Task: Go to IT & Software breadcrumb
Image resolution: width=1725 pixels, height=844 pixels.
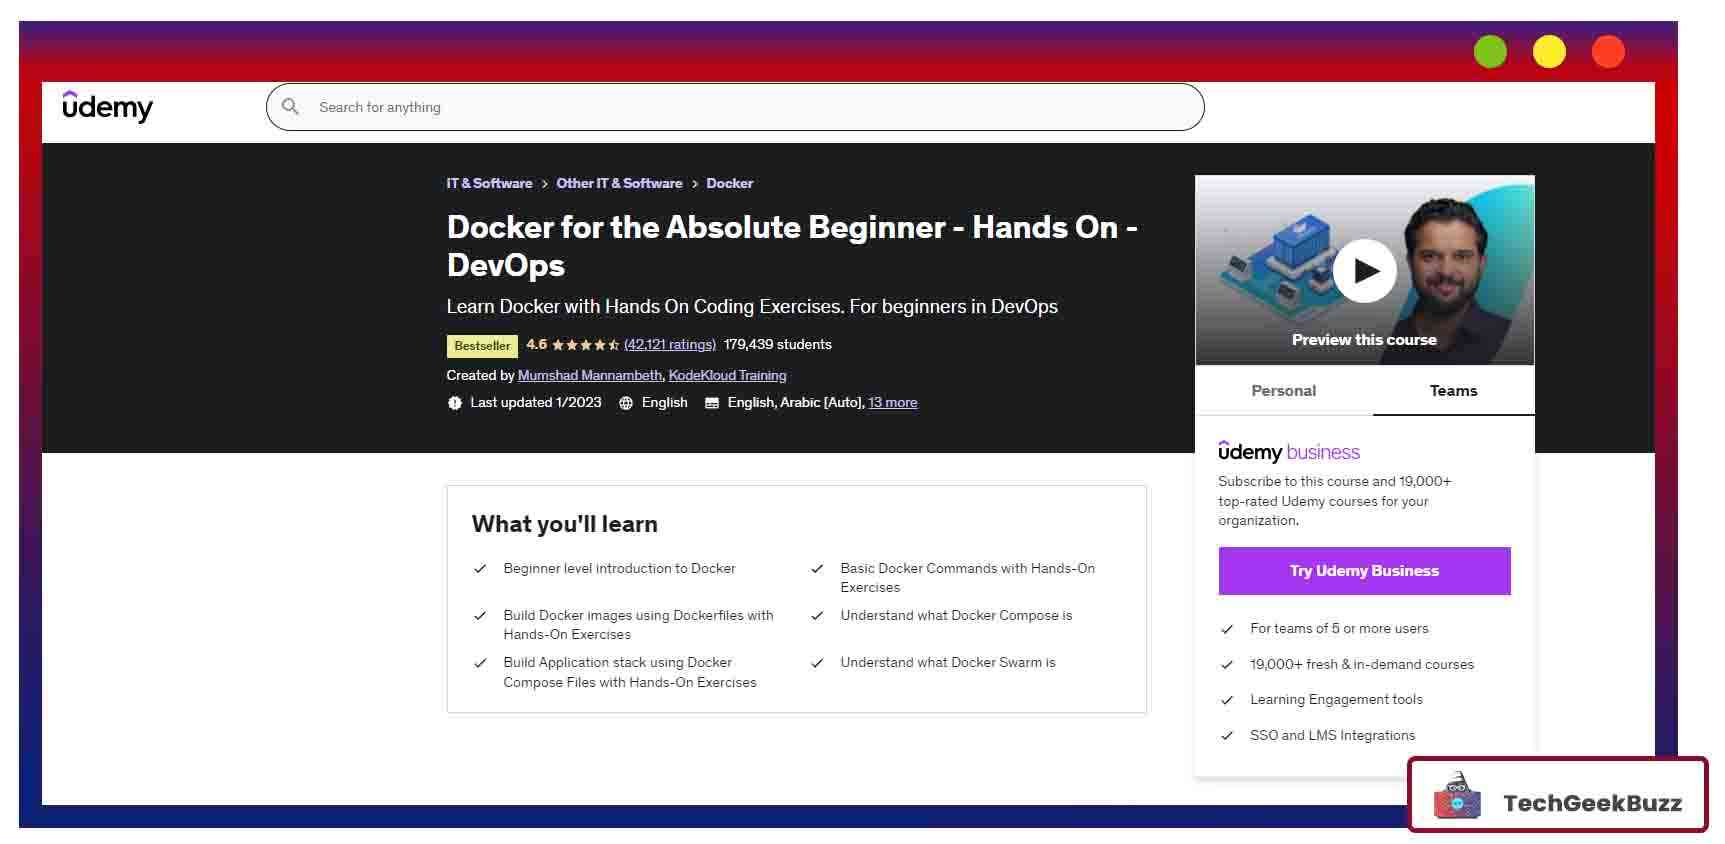Action: click(489, 184)
